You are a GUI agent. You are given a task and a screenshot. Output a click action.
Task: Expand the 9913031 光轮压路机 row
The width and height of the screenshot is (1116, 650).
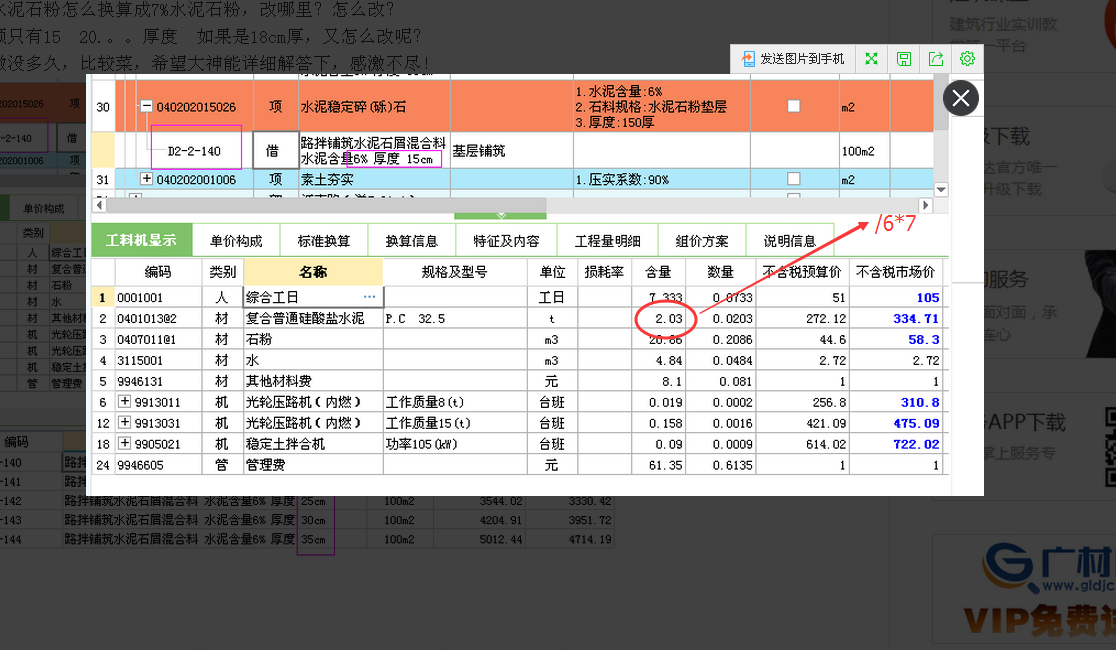coord(125,422)
